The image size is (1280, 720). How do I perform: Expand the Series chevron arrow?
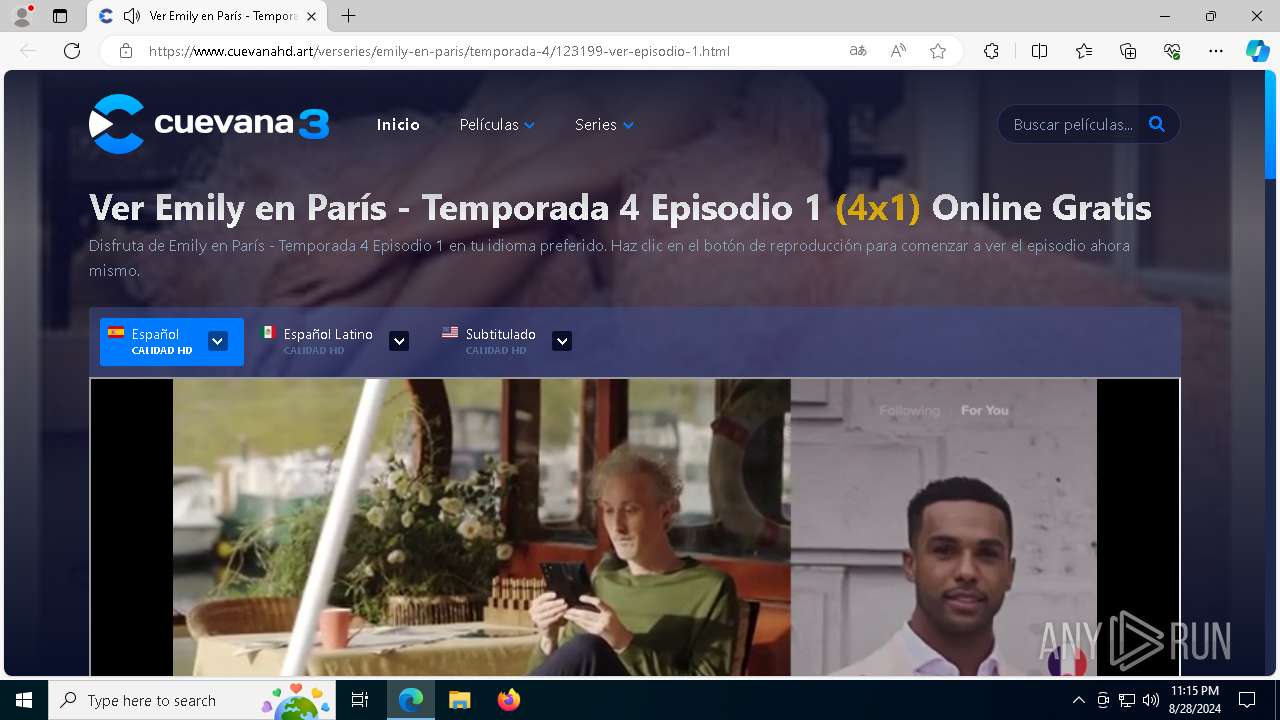(x=628, y=125)
